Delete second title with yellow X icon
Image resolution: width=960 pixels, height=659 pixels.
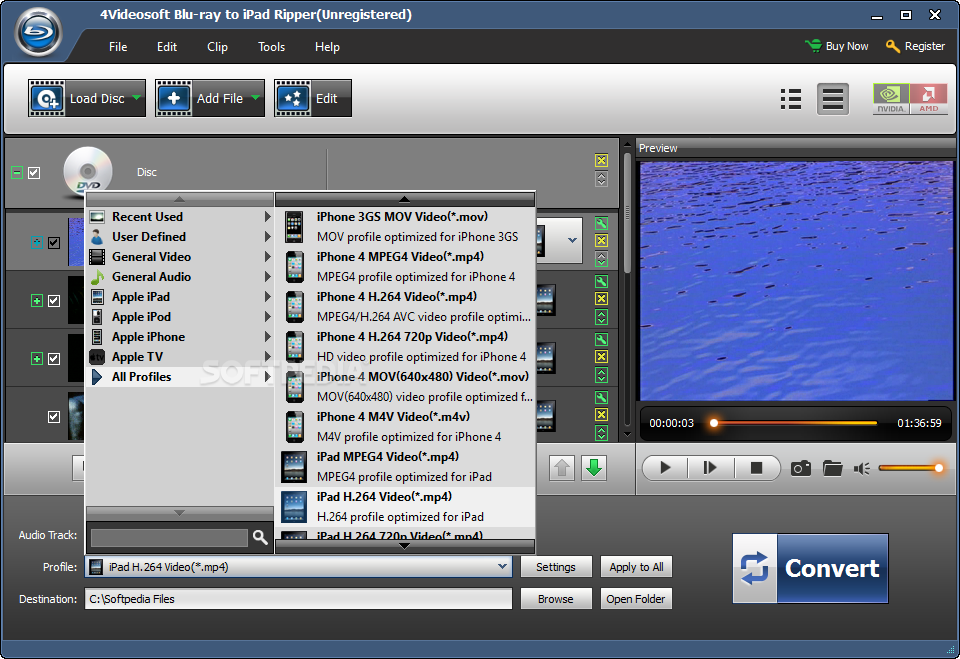pyautogui.click(x=601, y=298)
